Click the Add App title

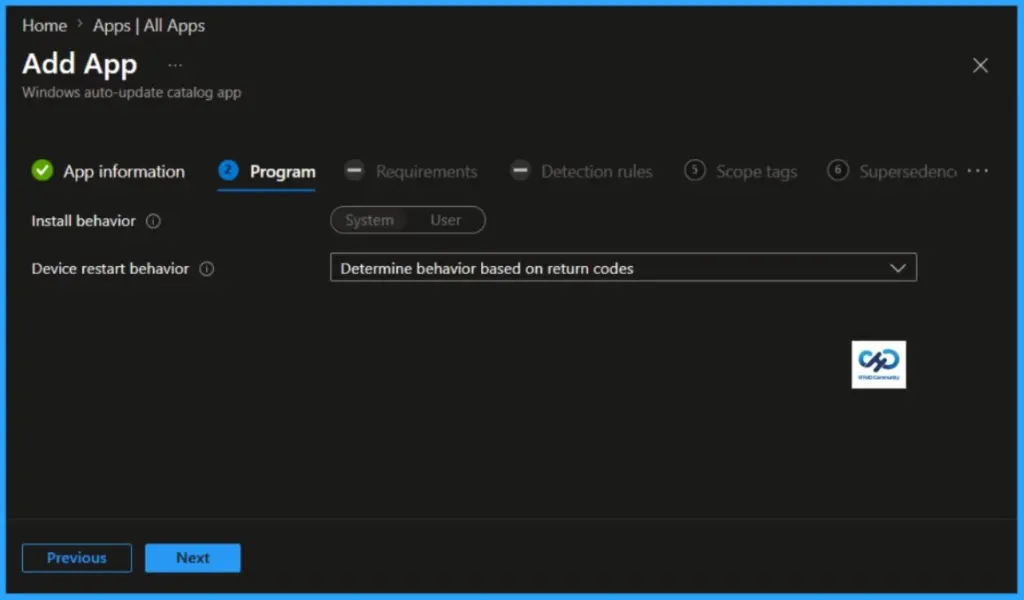pyautogui.click(x=80, y=64)
